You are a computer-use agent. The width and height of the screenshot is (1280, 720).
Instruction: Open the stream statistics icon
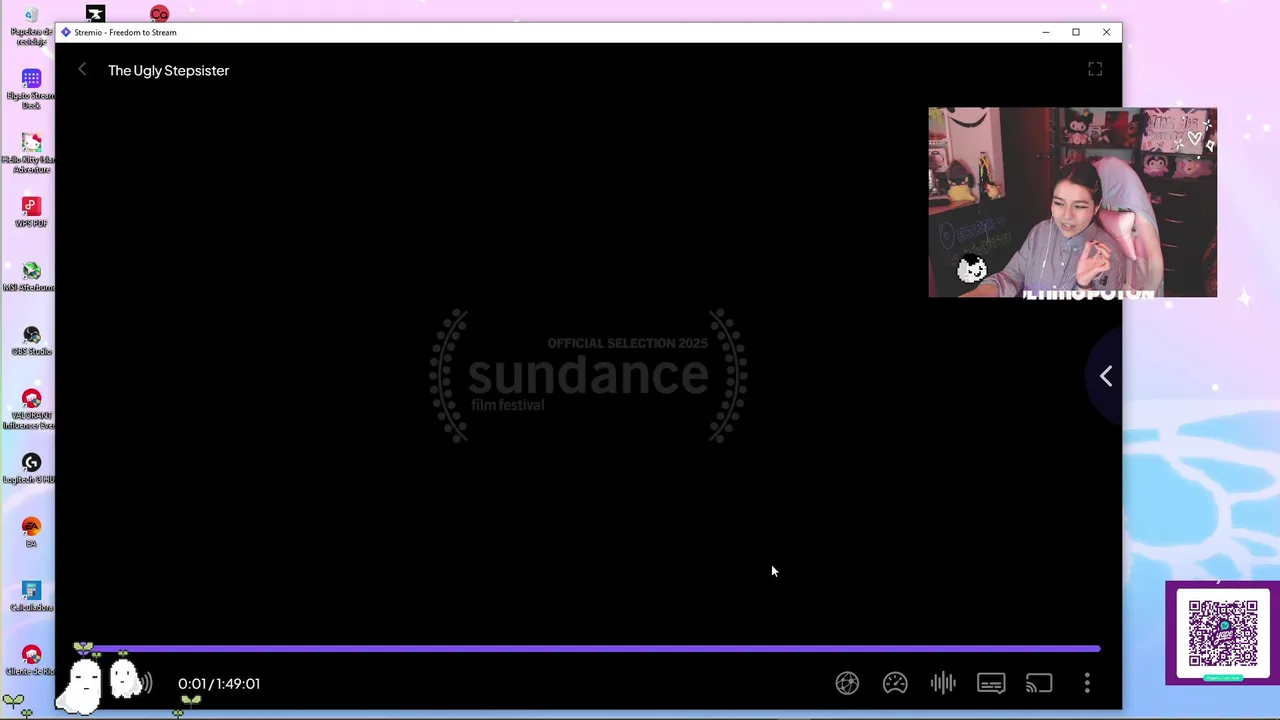click(847, 683)
